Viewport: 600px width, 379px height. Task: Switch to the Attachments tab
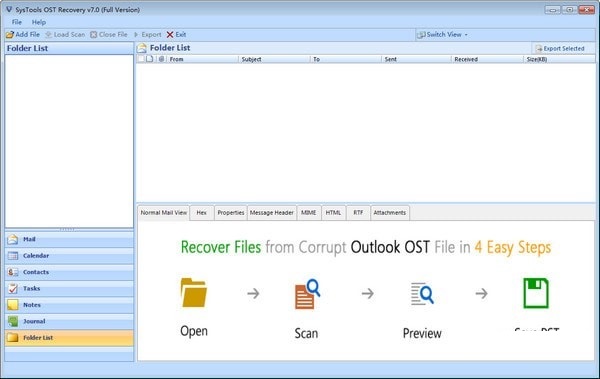click(390, 213)
